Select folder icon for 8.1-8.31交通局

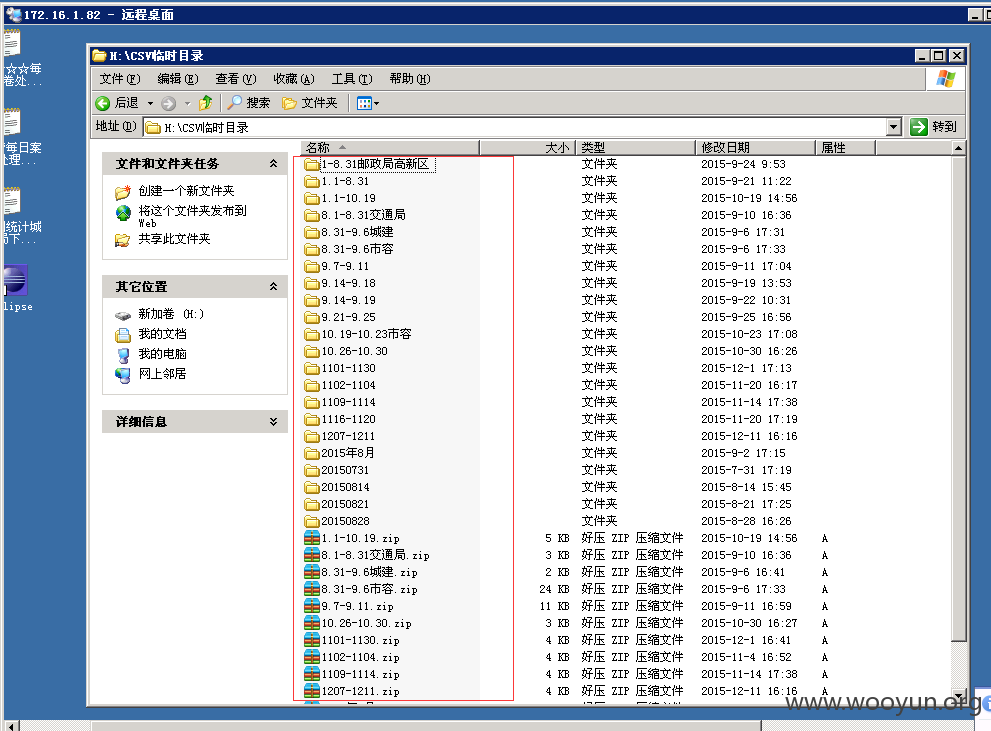point(312,215)
